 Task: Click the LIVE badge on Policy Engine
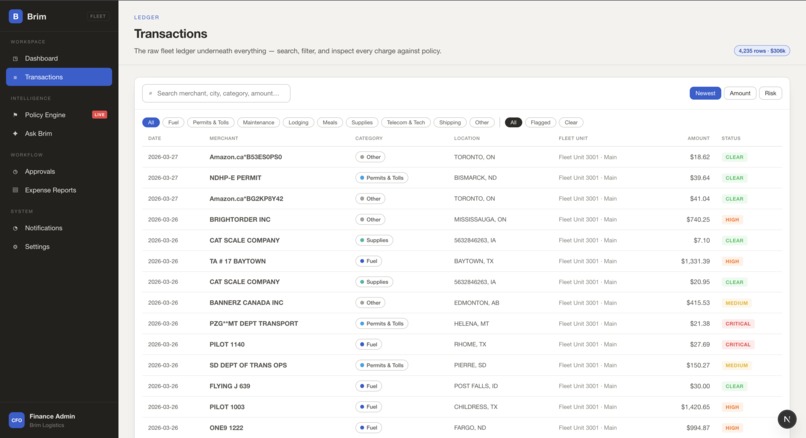100,115
